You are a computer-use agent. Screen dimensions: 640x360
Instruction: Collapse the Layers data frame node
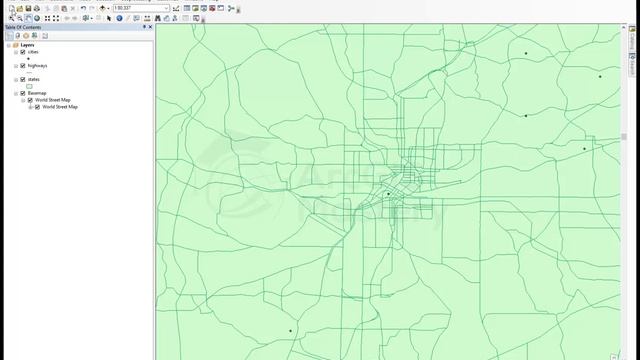(9, 45)
